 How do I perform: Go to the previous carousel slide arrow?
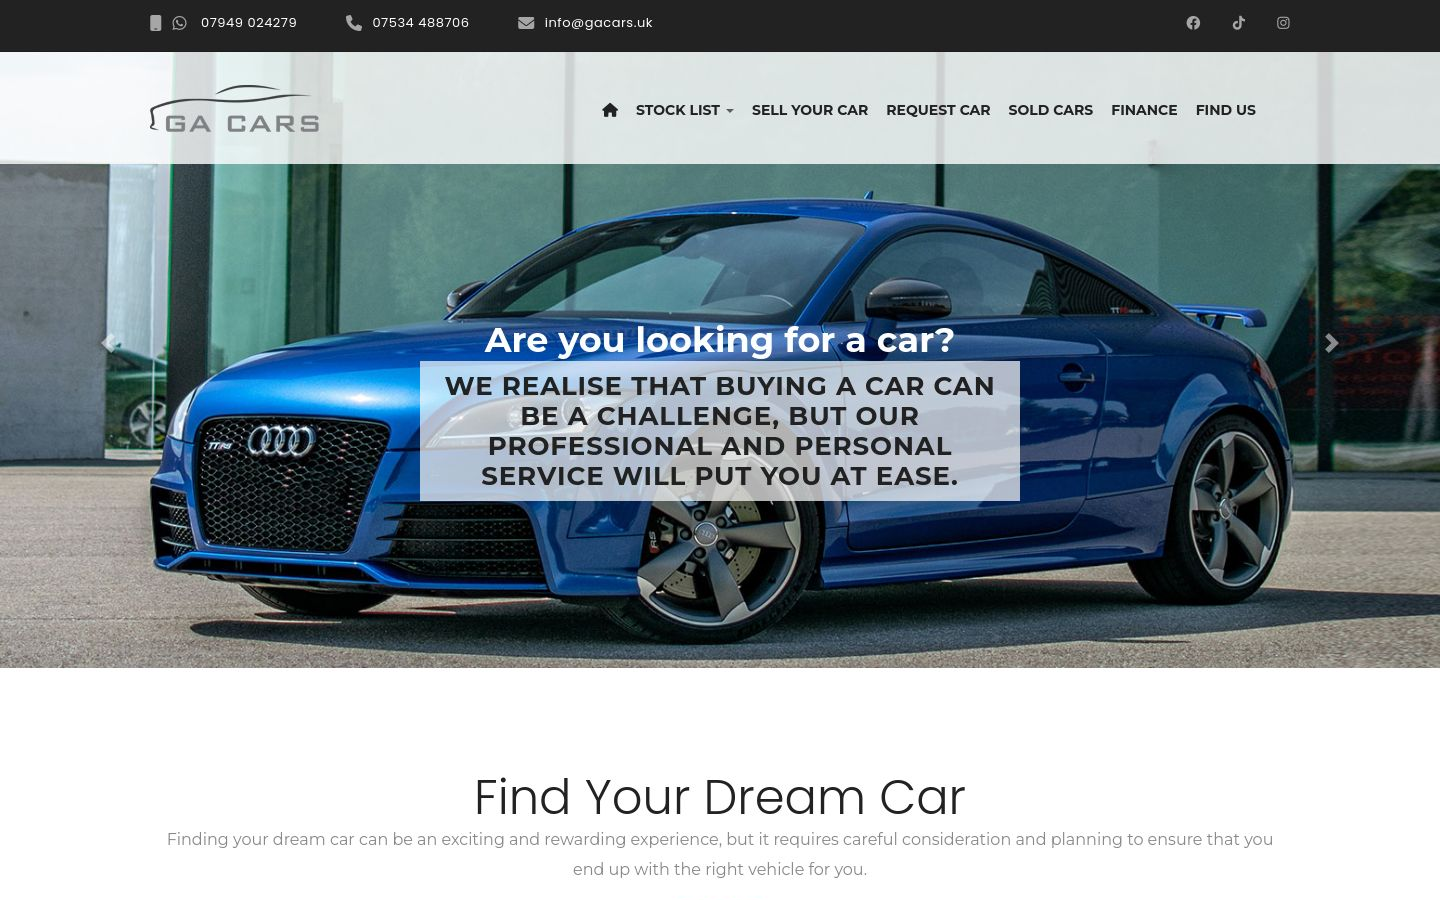tap(108, 343)
